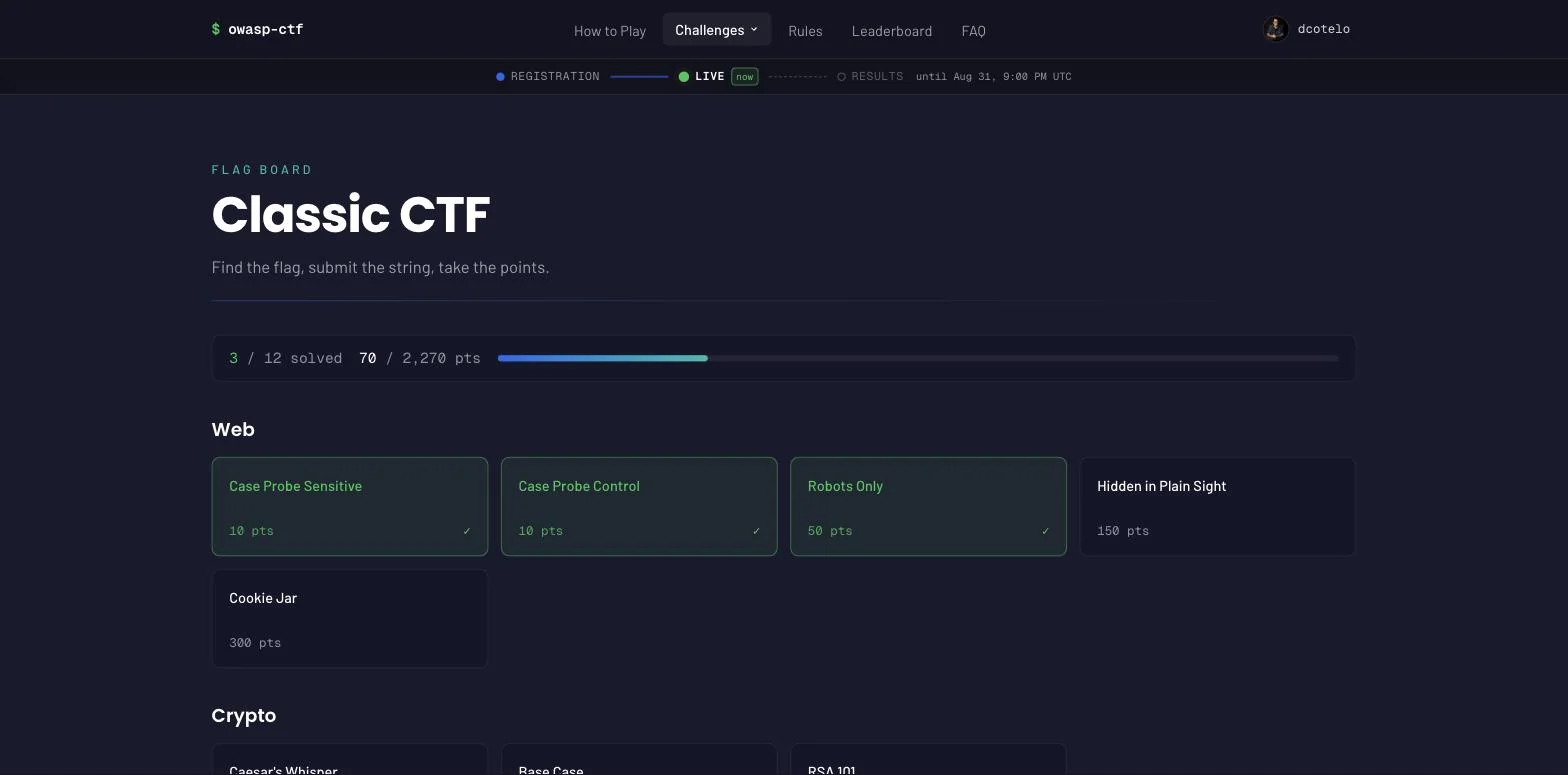Click the Classic CTF heading
This screenshot has width=1568, height=775.
(351, 214)
